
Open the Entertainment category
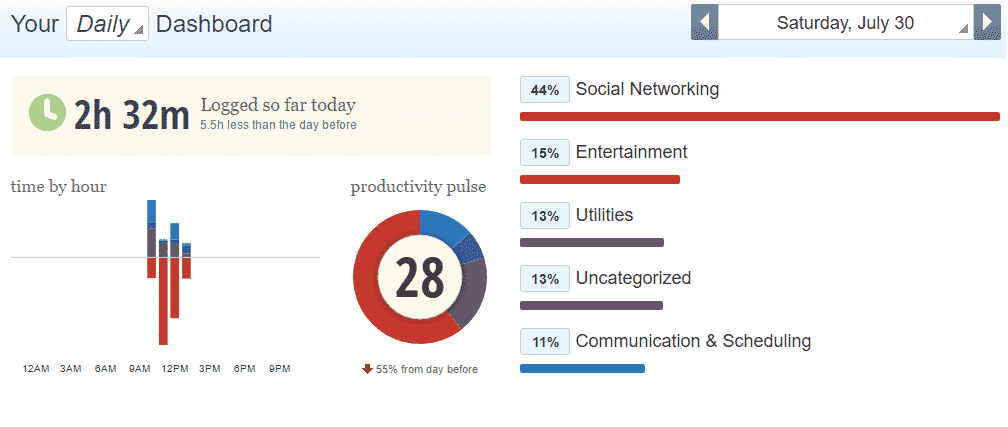[x=631, y=152]
